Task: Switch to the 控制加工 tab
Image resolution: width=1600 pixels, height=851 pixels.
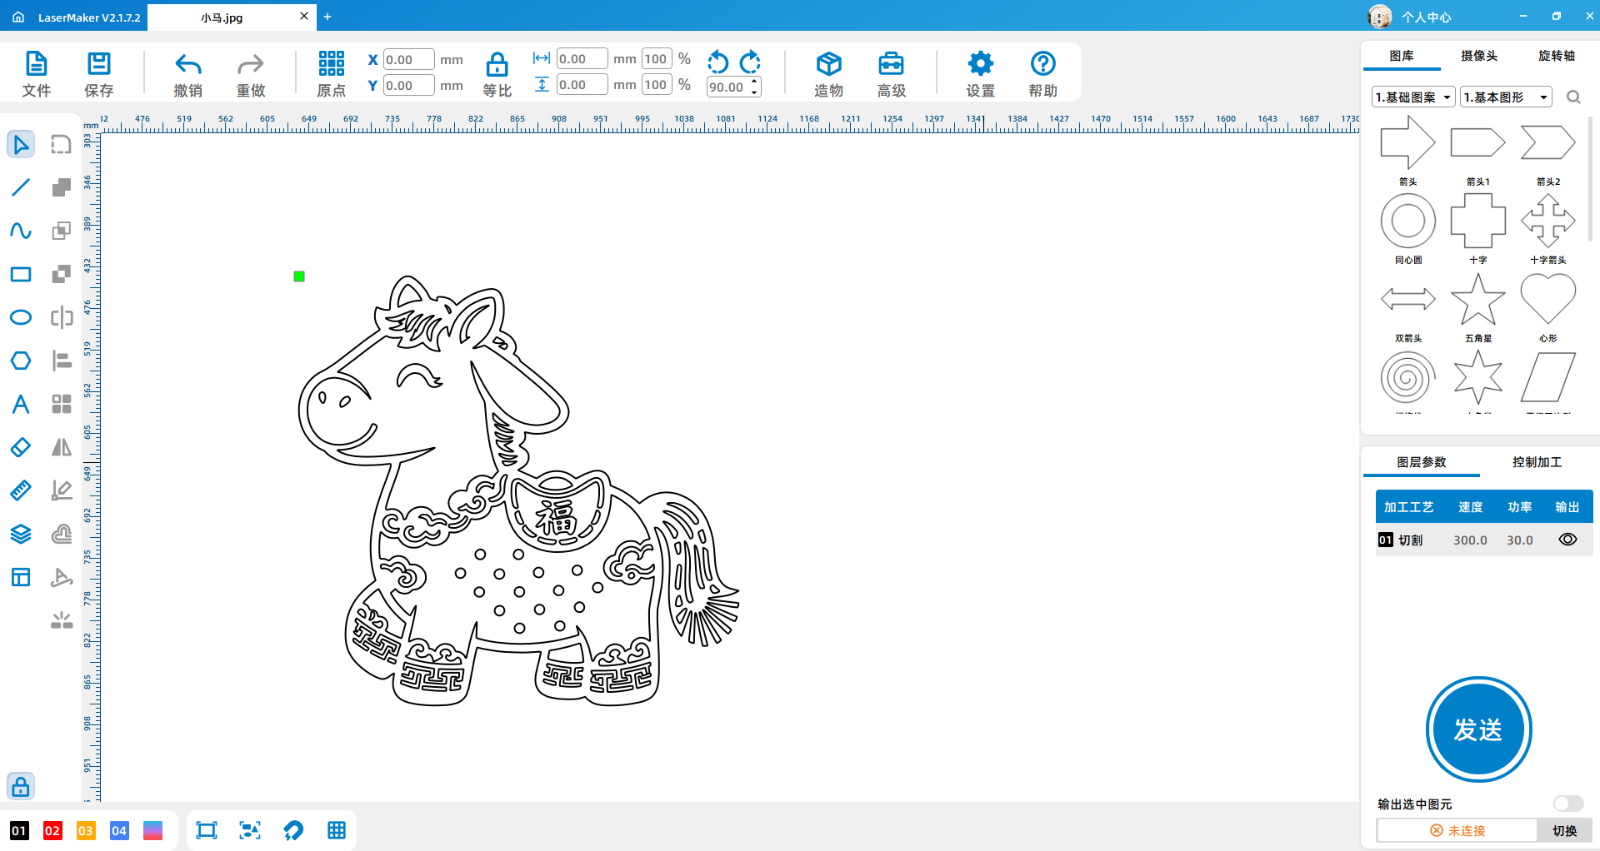Action: point(1536,462)
